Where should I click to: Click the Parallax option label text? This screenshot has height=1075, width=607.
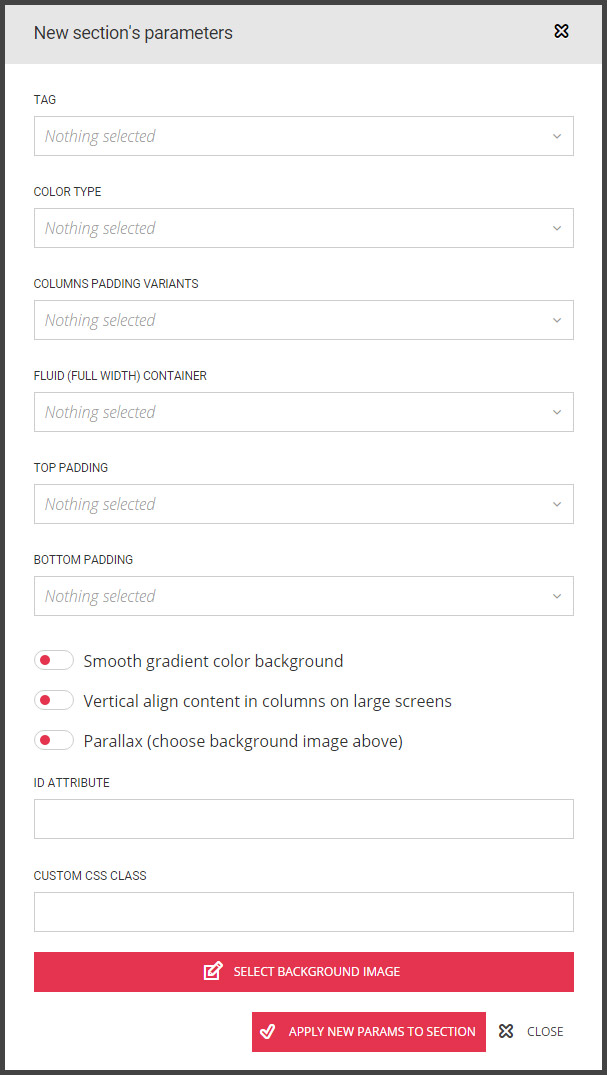[243, 741]
